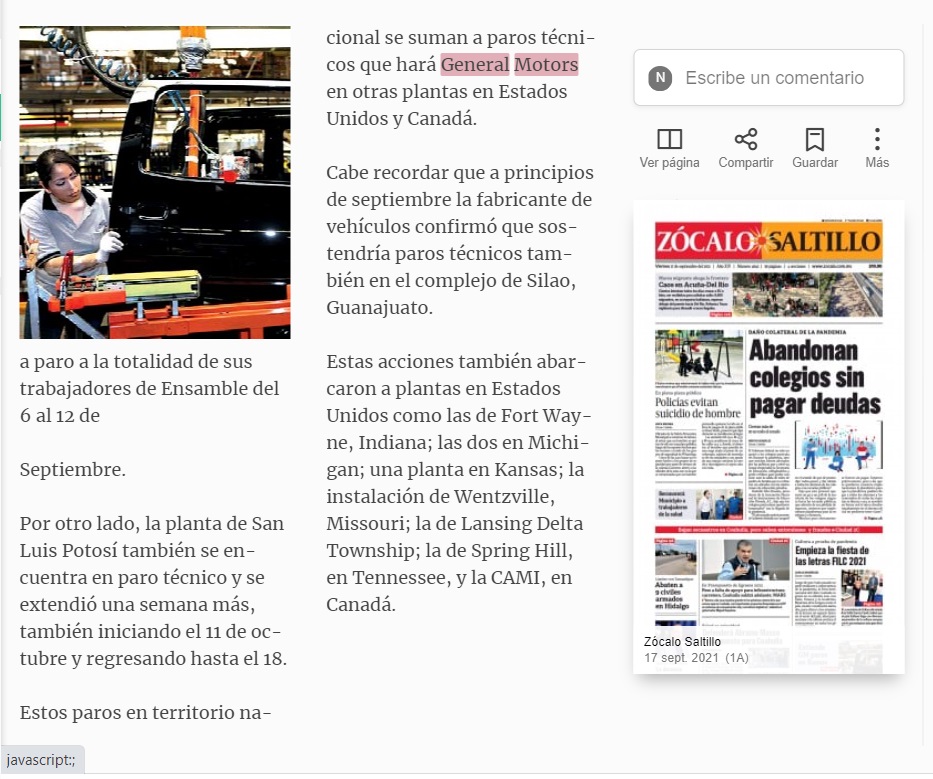Click the paragraph starting Por otro lado
933x779 pixels.
coord(154,590)
